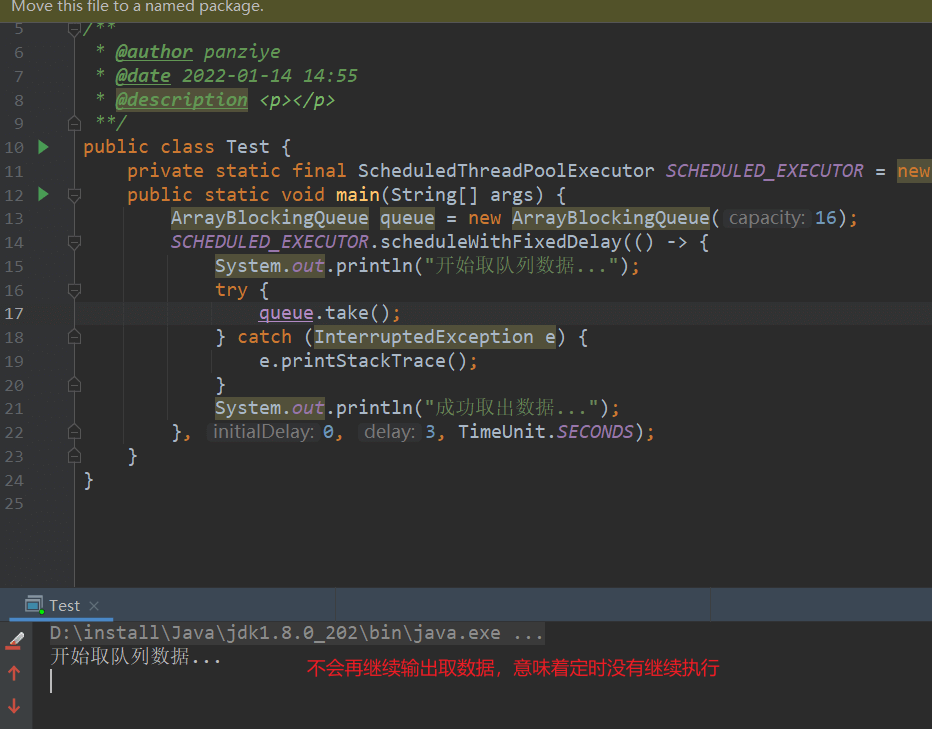The height and width of the screenshot is (729, 932).
Task: Click the e.printStackTrace() statement
Action: (x=368, y=361)
